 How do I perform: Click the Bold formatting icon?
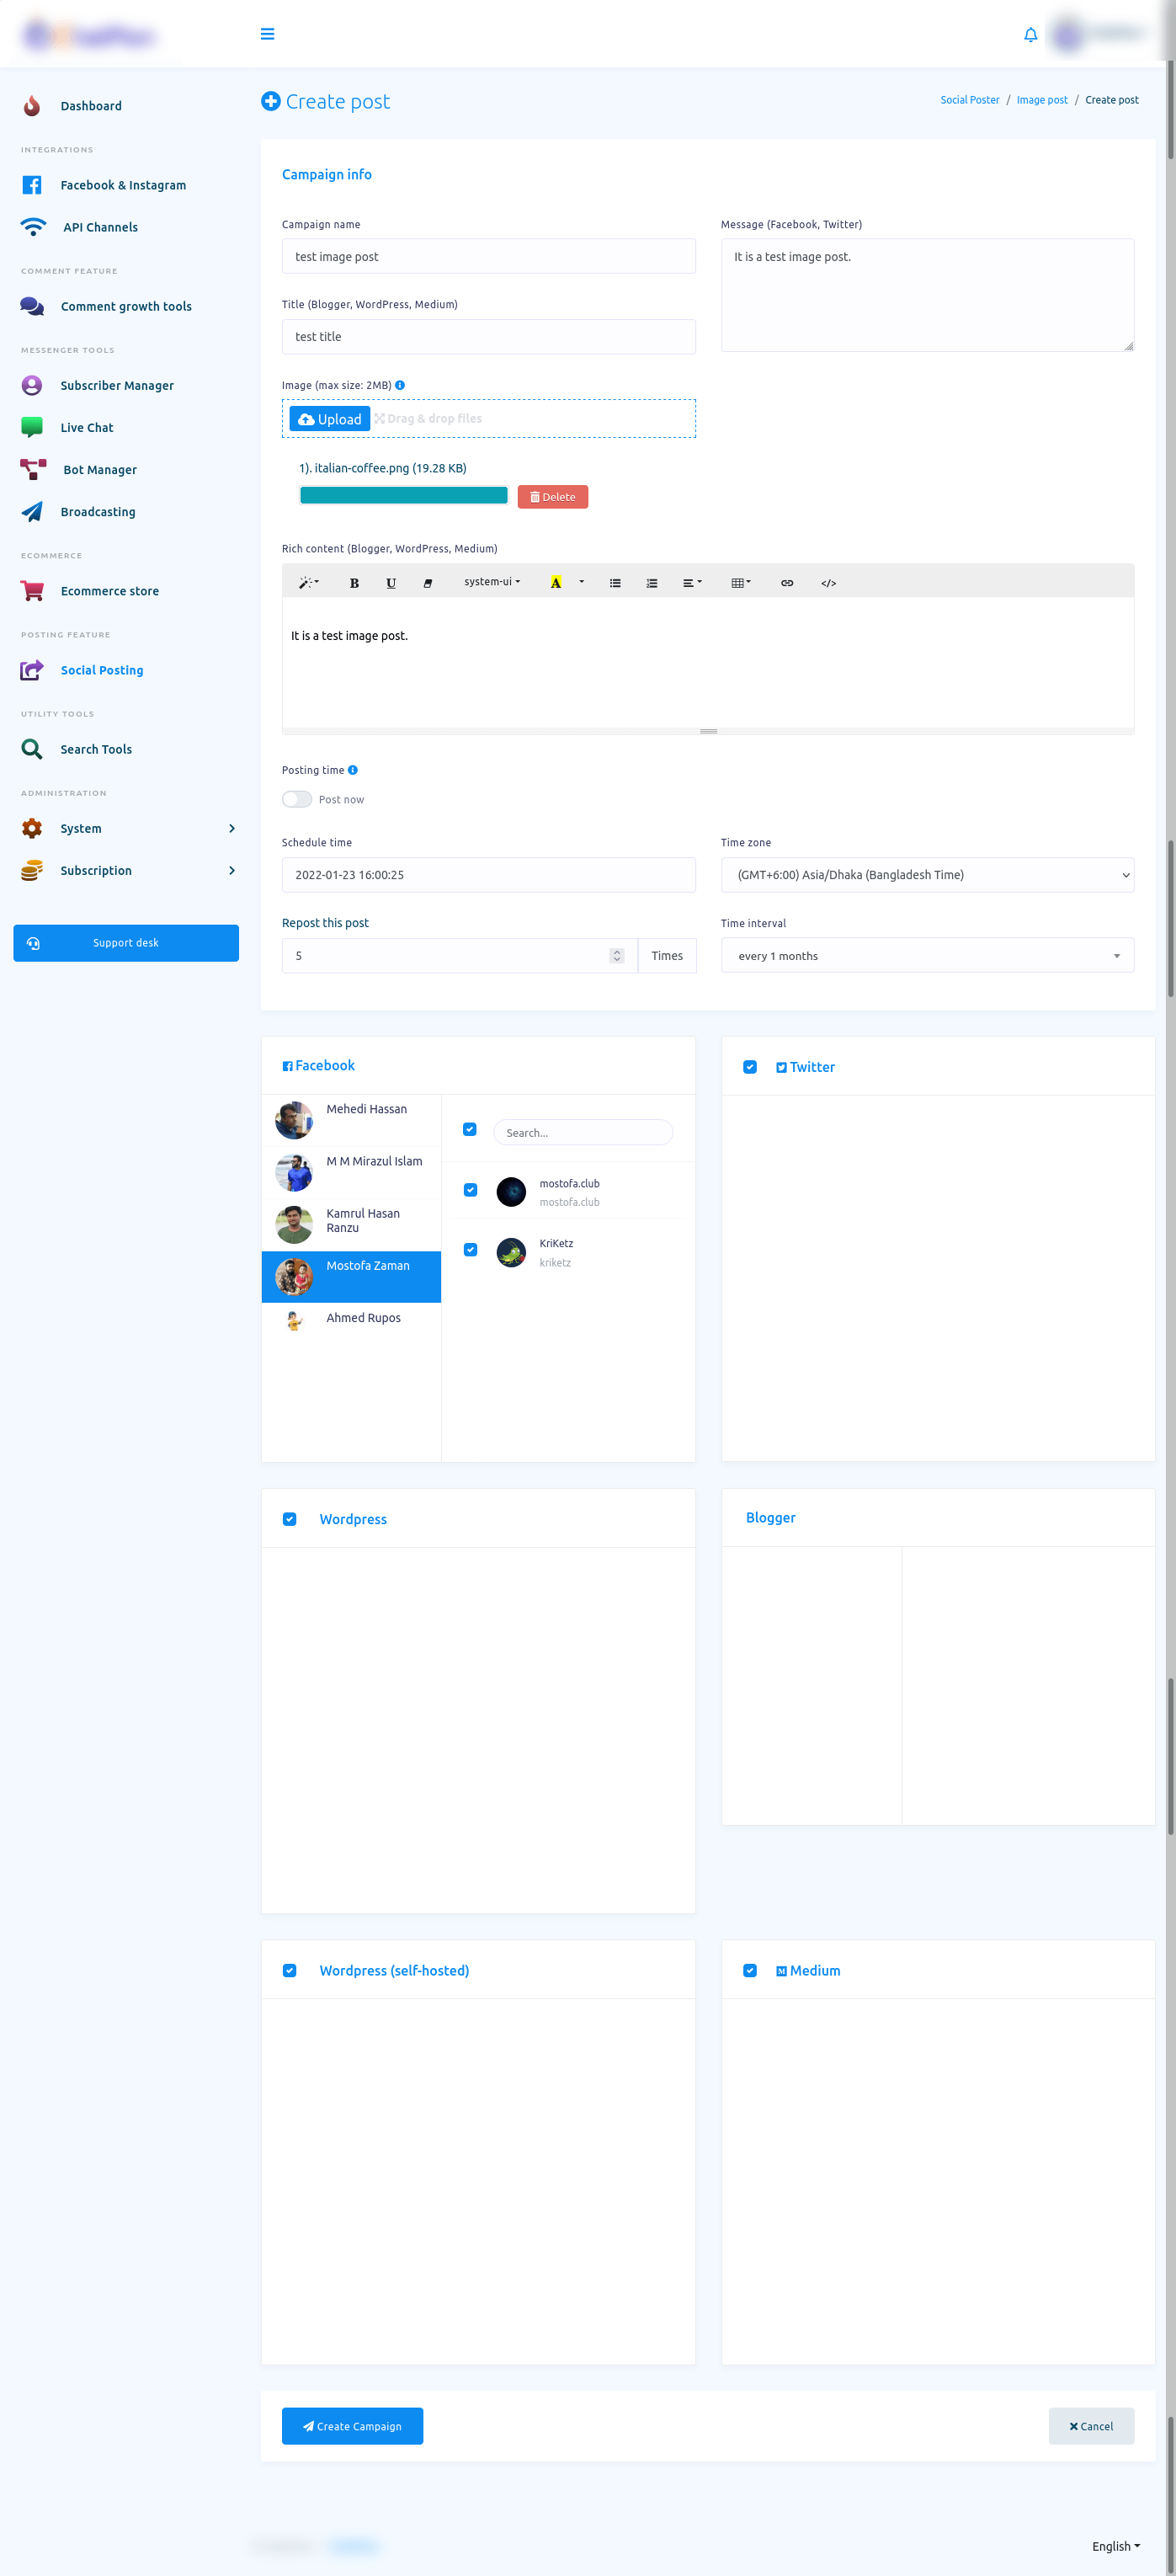click(354, 583)
